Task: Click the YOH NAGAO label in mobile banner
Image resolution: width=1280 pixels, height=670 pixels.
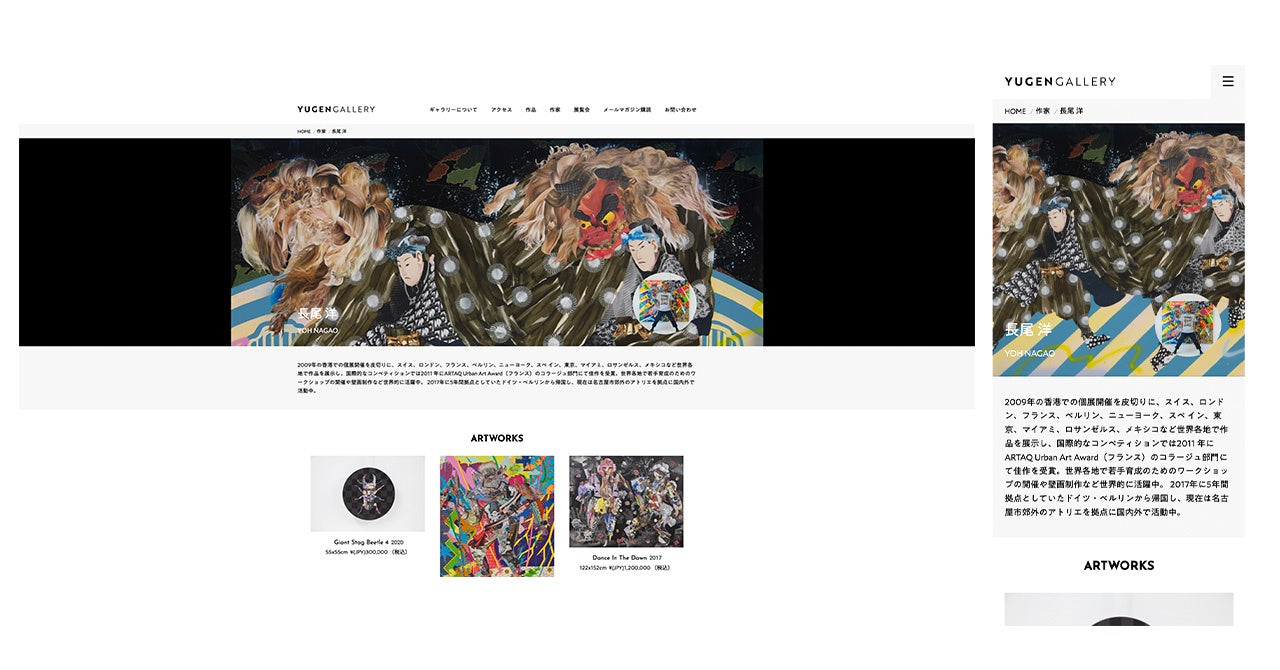Action: pos(1029,353)
